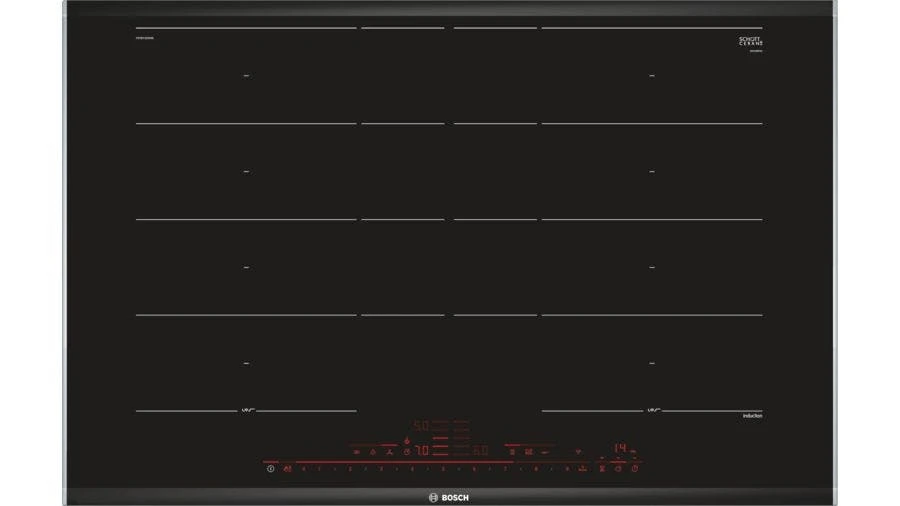The width and height of the screenshot is (900, 506).
Task: Set power slider to level 9
Action: tap(568, 468)
